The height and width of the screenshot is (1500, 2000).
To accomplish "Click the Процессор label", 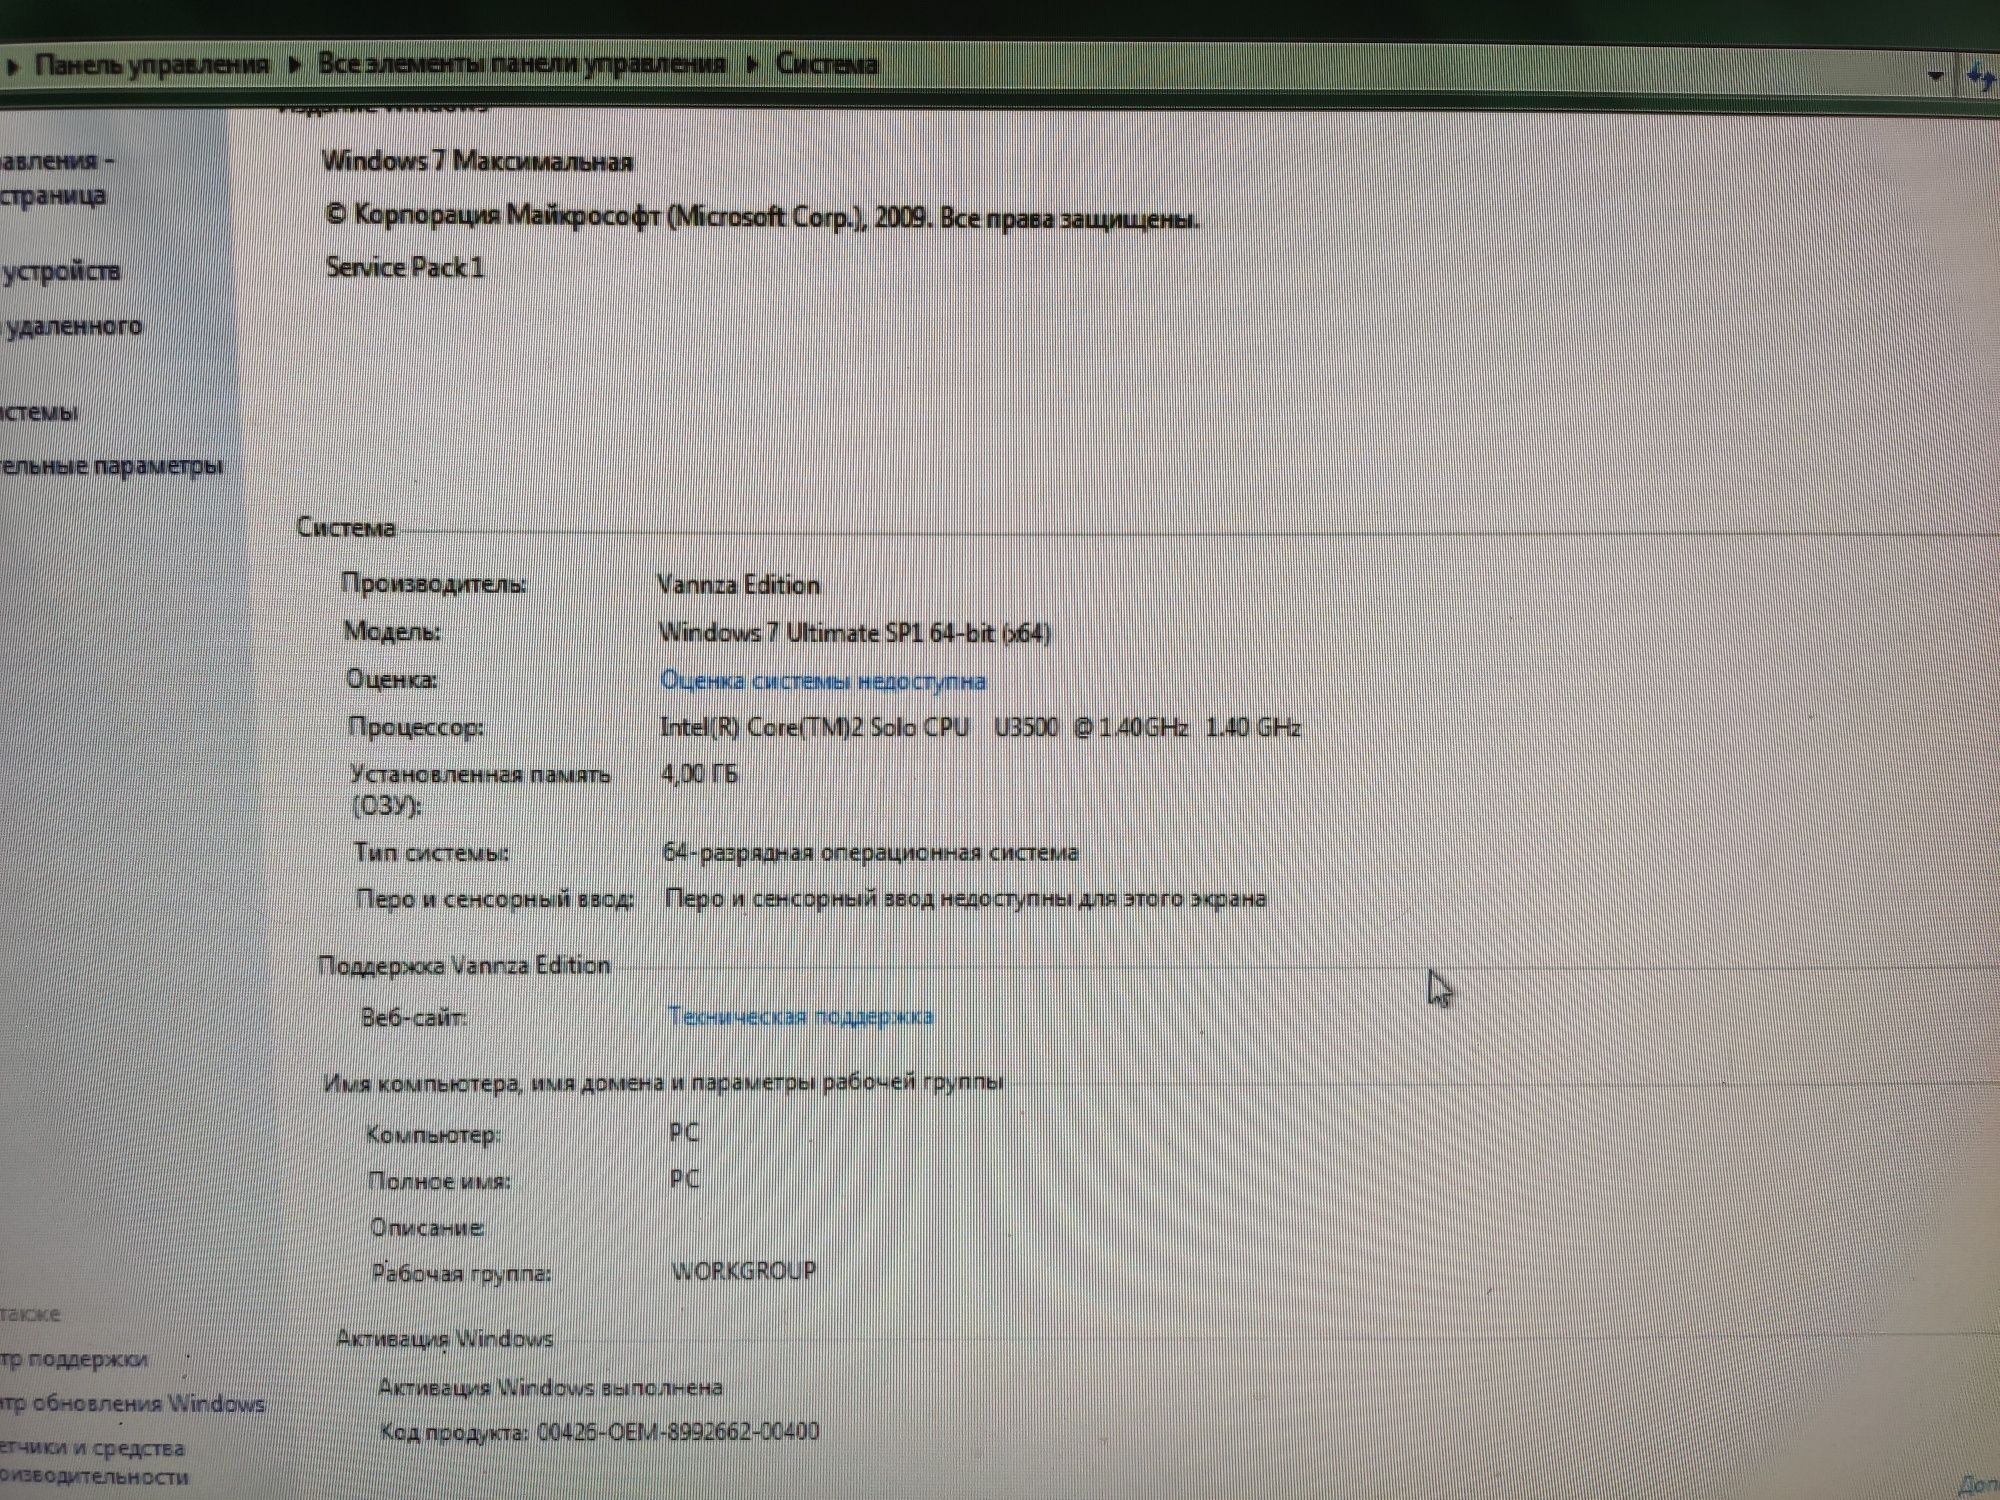I will (415, 727).
